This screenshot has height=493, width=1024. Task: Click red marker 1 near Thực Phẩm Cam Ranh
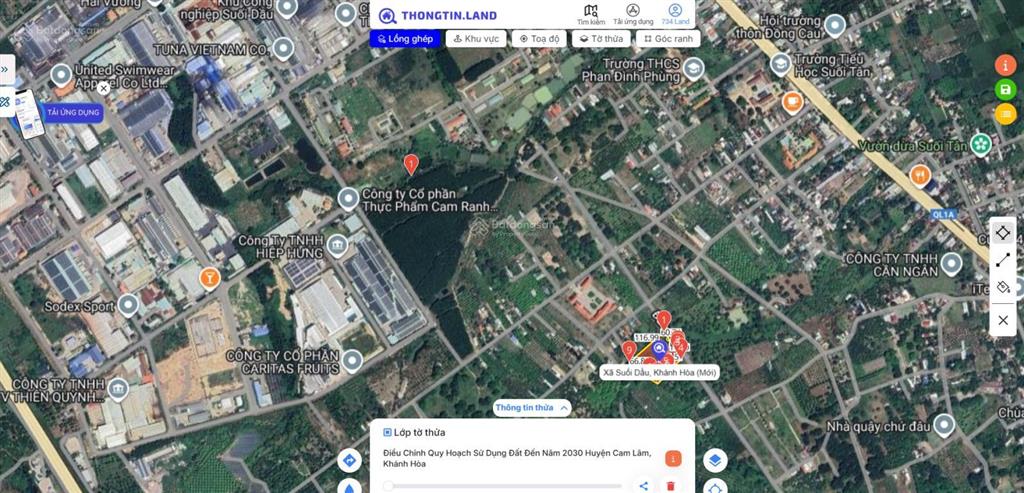click(x=411, y=163)
